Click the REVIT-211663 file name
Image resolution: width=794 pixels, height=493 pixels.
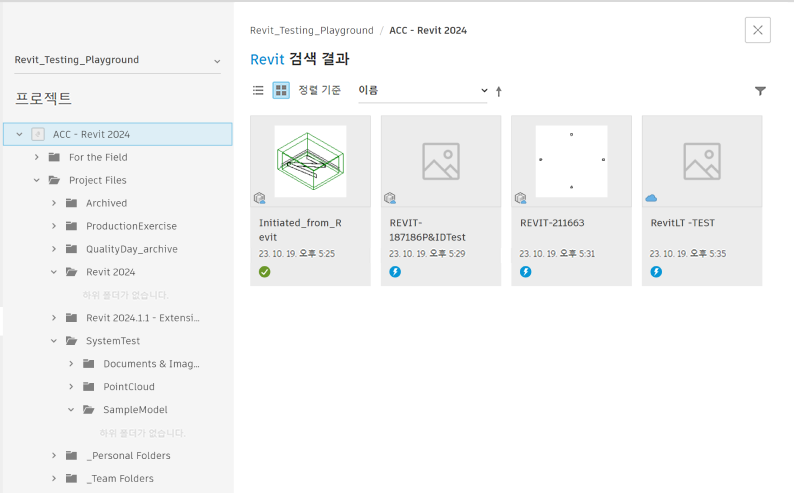pos(552,223)
